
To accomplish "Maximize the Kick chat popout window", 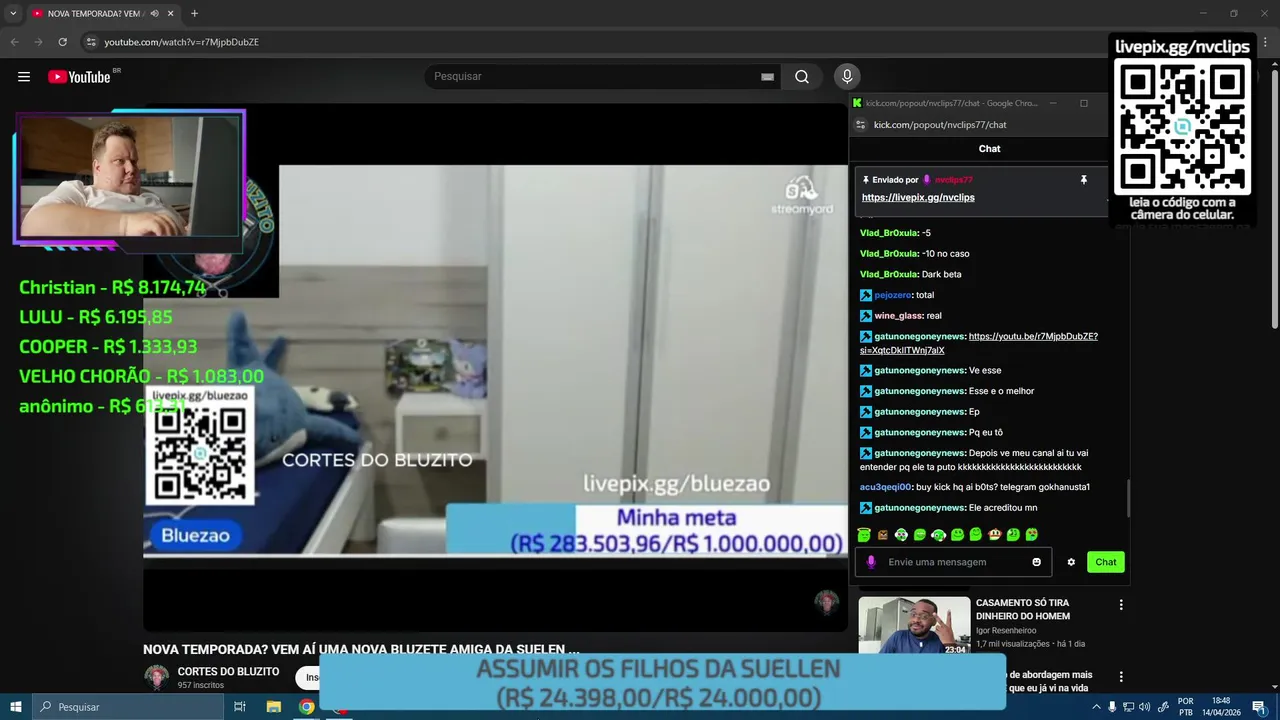I will click(1084, 103).
